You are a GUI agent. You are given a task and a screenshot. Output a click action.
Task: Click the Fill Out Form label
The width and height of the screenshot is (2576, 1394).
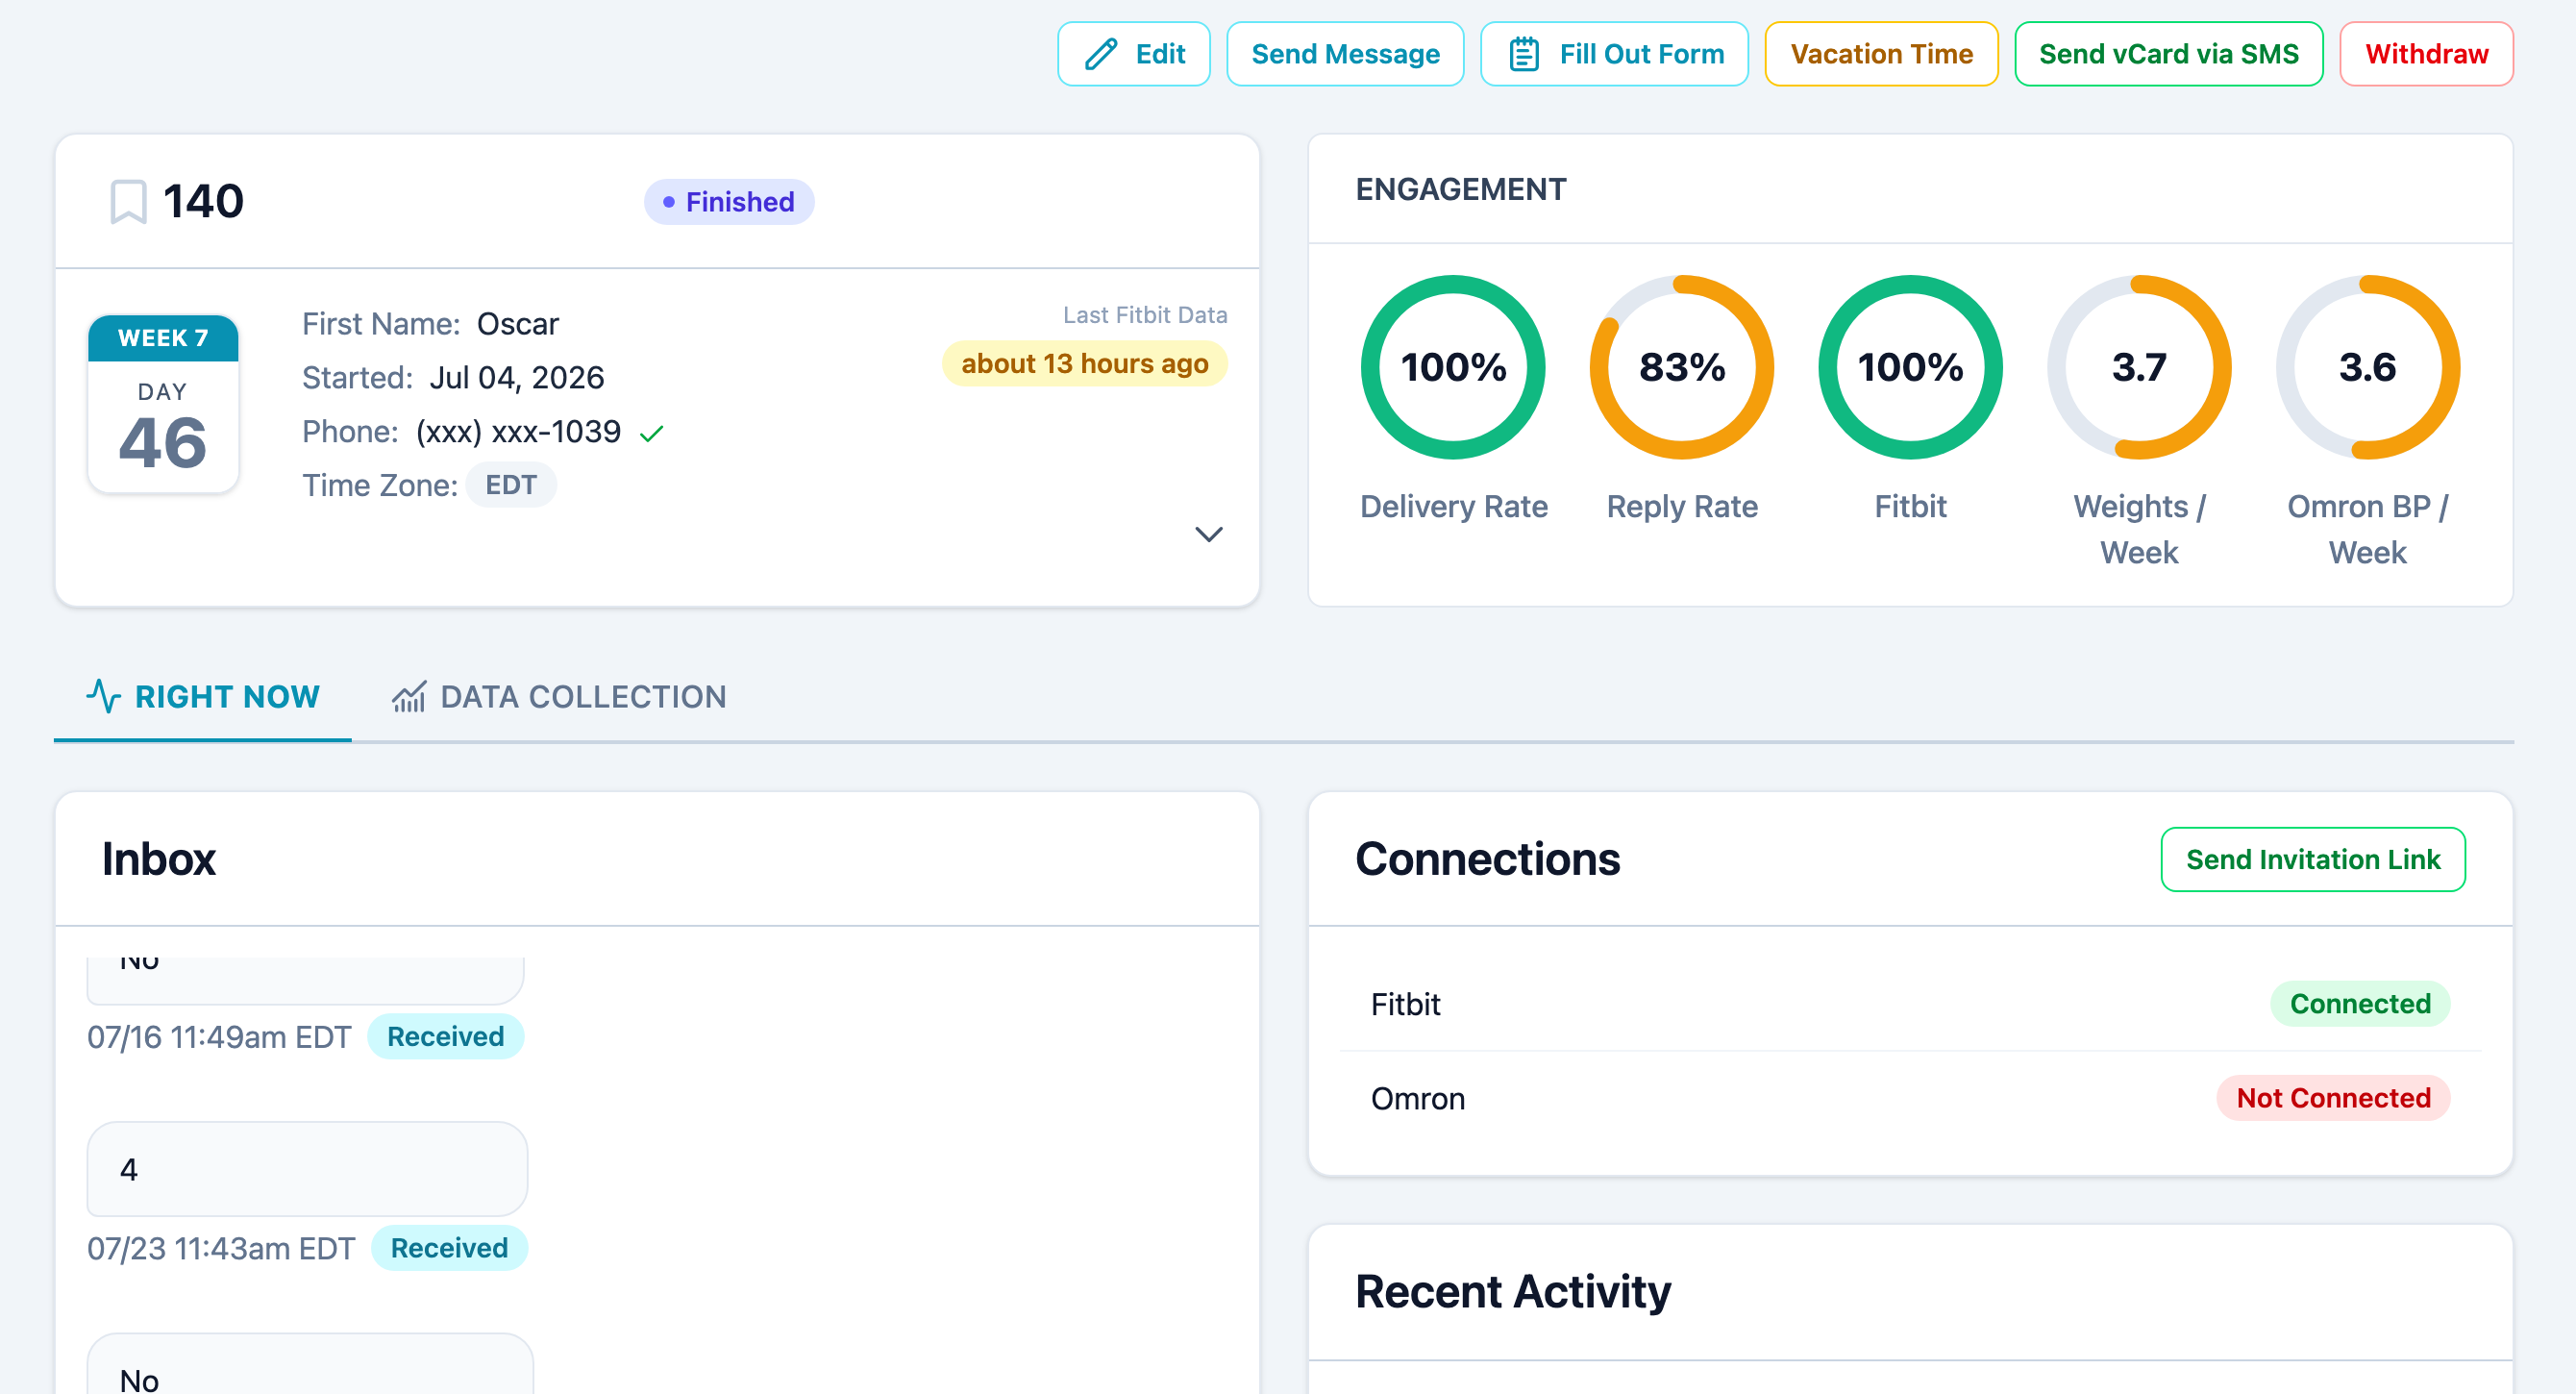[x=1641, y=54]
